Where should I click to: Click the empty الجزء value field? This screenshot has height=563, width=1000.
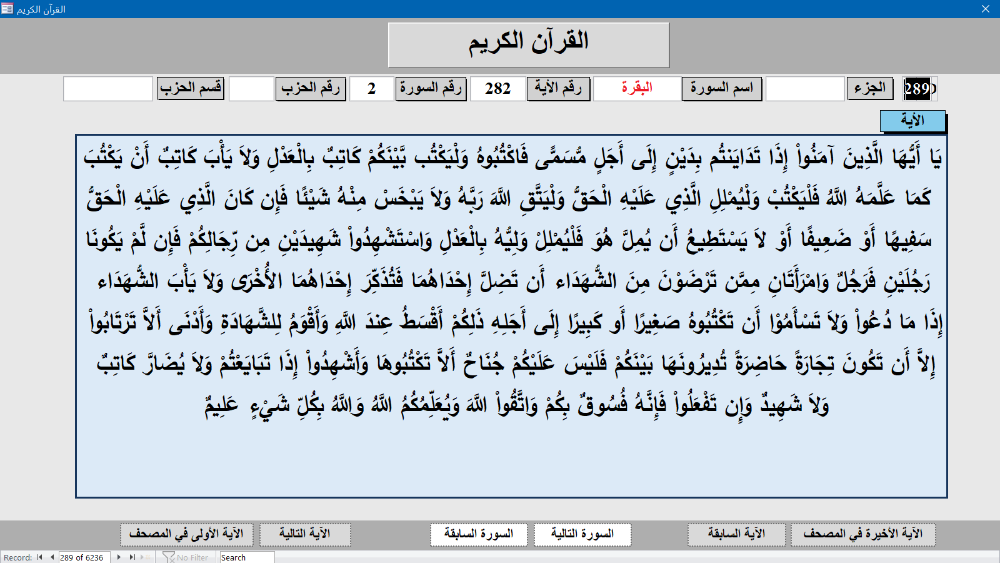pyautogui.click(x=805, y=89)
